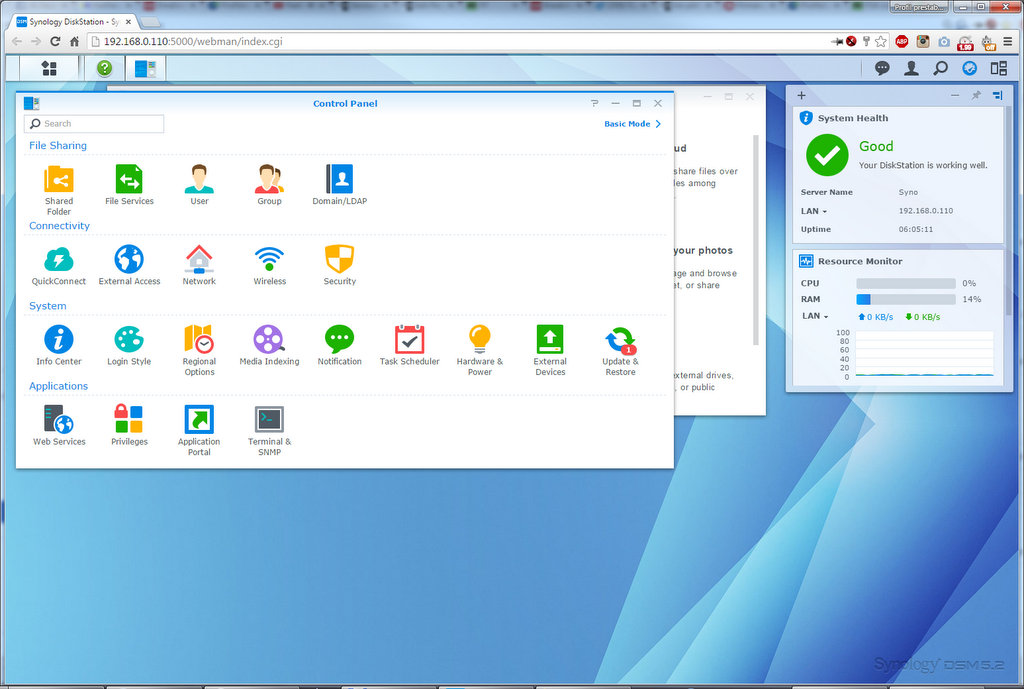Click the browser address bar
Image resolution: width=1024 pixels, height=689 pixels.
(x=457, y=41)
